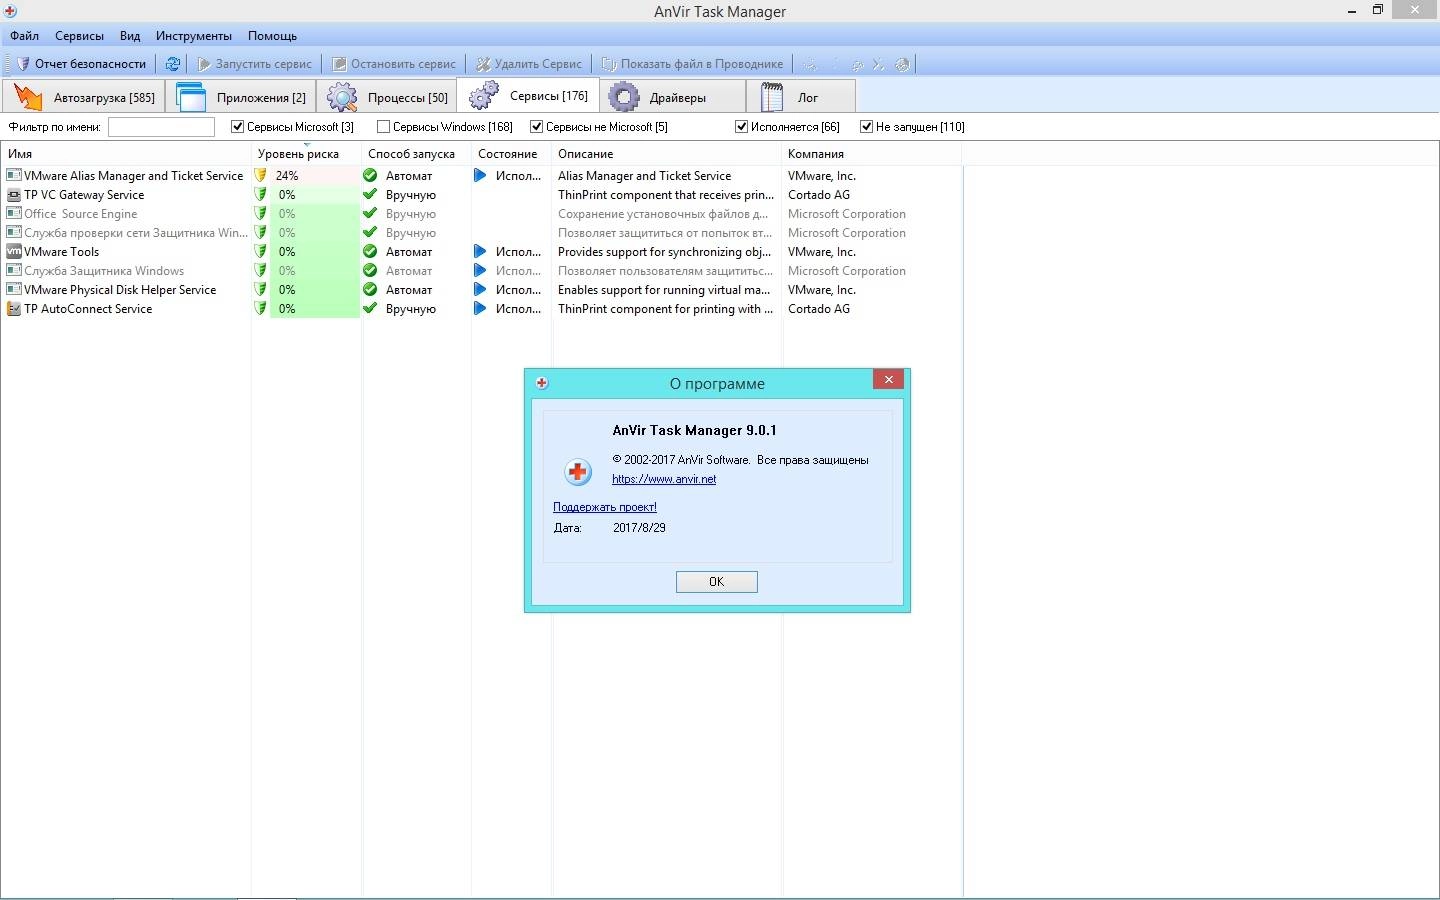Toggle Сервисы не Microsoft [5] checkbox

(x=537, y=127)
